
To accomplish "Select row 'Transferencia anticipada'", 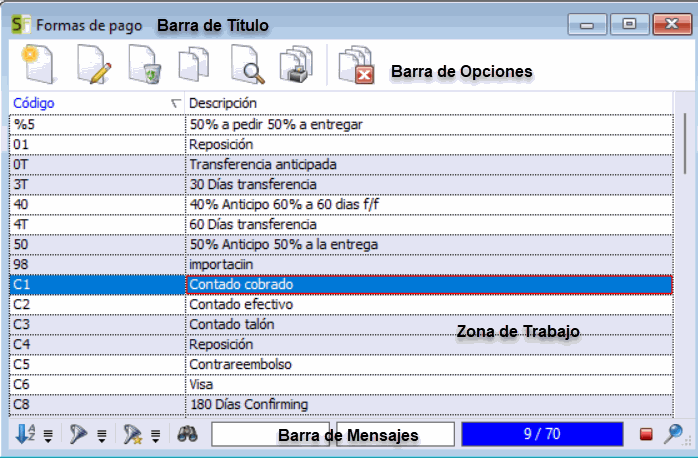I will [x=341, y=165].
